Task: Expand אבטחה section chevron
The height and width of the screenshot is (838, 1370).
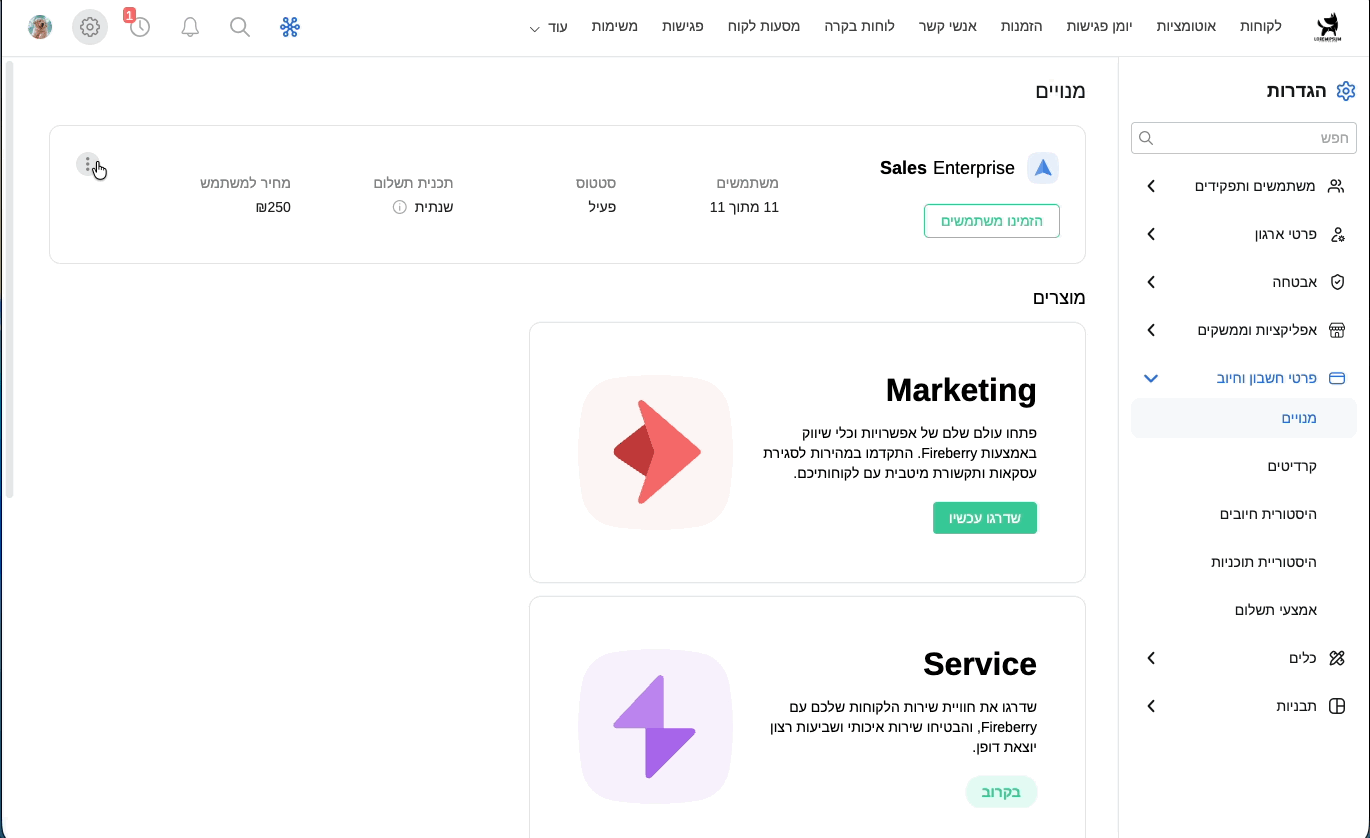Action: point(1151,282)
